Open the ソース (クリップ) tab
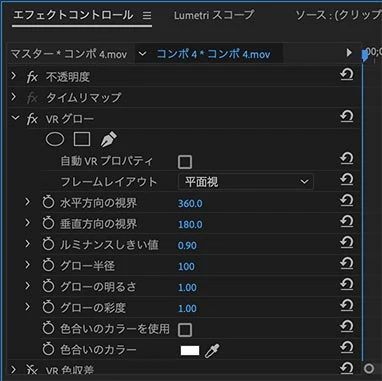This screenshot has width=382, height=381. click(338, 15)
